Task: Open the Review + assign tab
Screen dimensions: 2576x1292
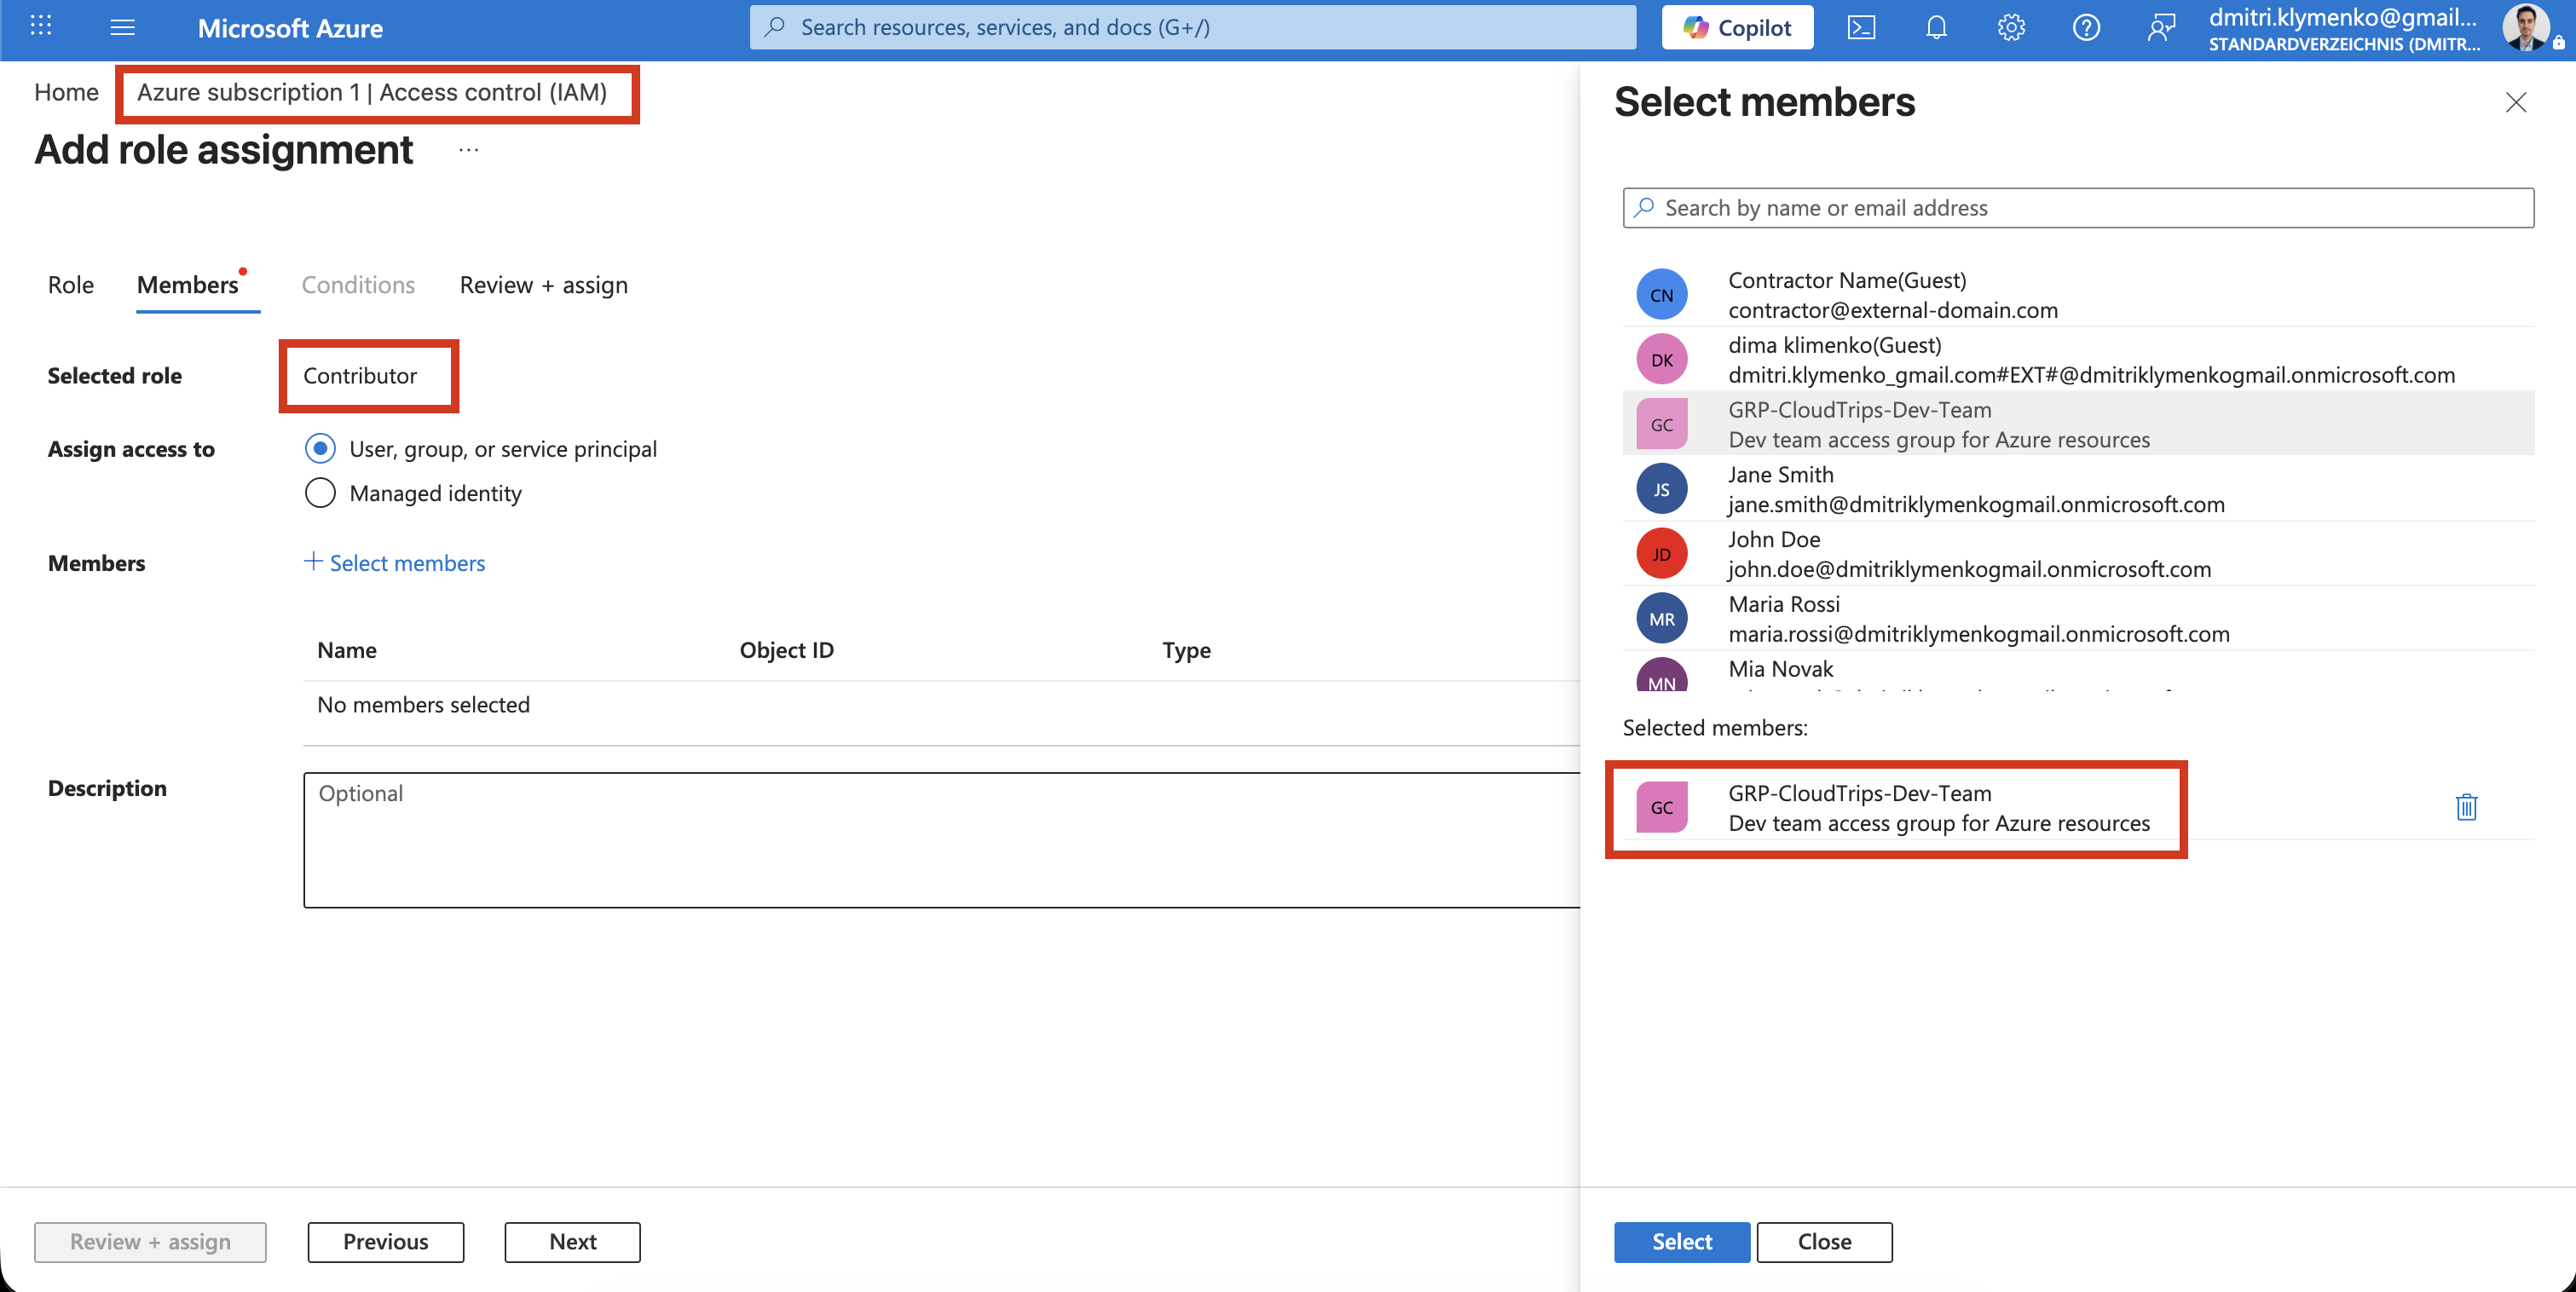Action: click(x=544, y=285)
